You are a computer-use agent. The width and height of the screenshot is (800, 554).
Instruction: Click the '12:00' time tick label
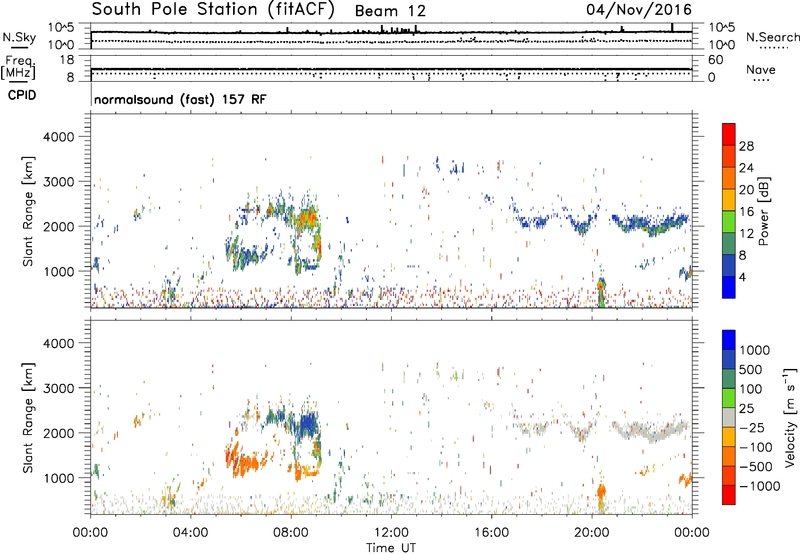pos(391,533)
